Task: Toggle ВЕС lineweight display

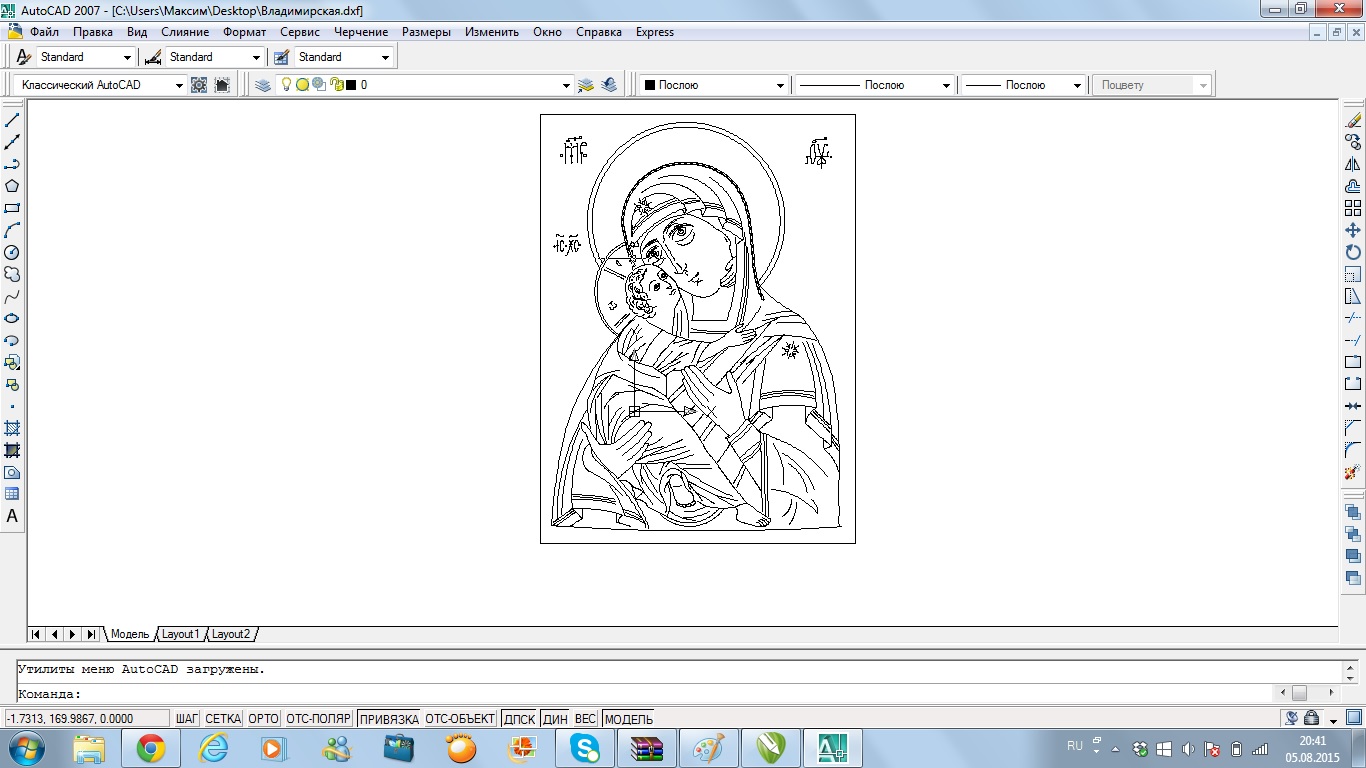Action: tap(585, 718)
